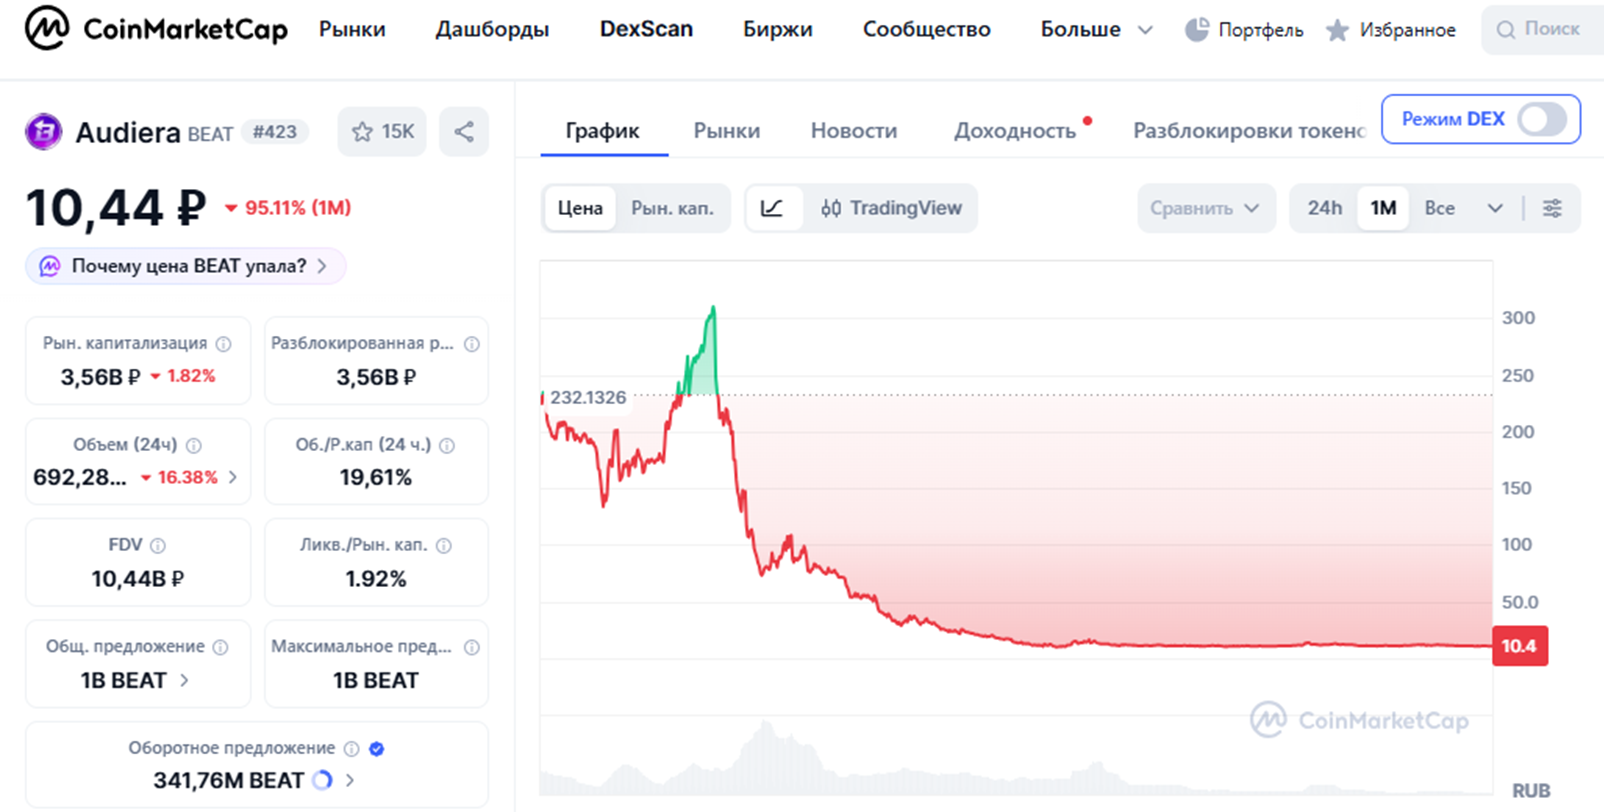The height and width of the screenshot is (812, 1604).
Task: Show info for Разблокированная р...
Action: tap(472, 344)
